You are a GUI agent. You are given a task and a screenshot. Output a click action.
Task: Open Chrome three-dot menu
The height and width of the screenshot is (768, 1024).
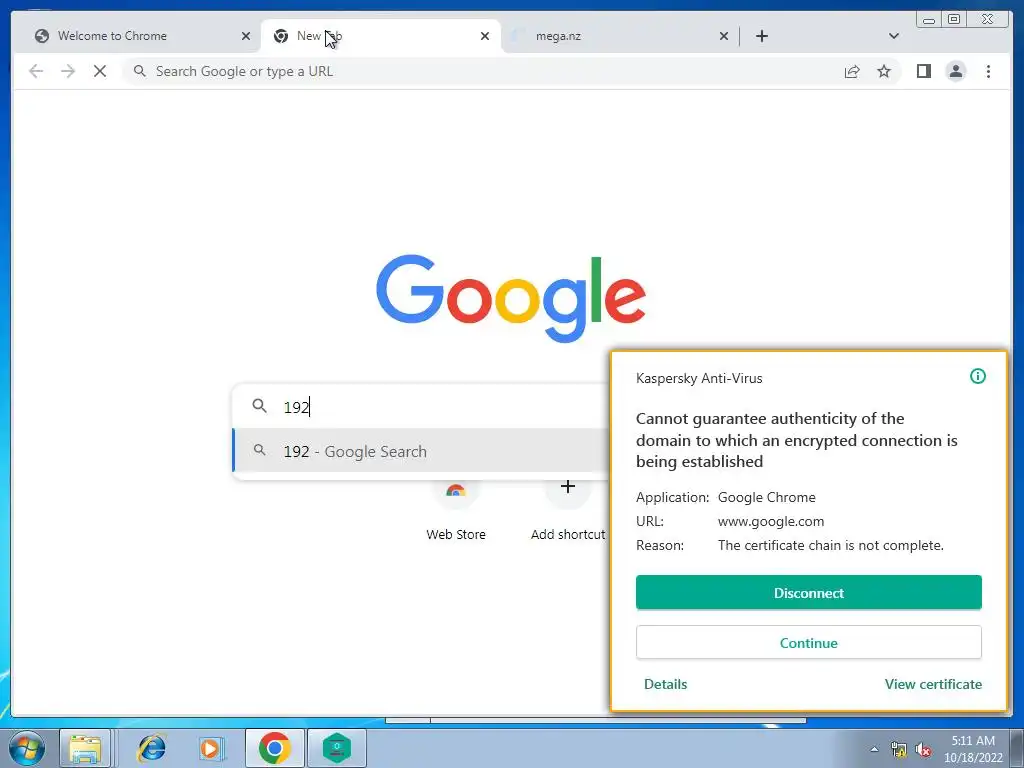(x=988, y=71)
